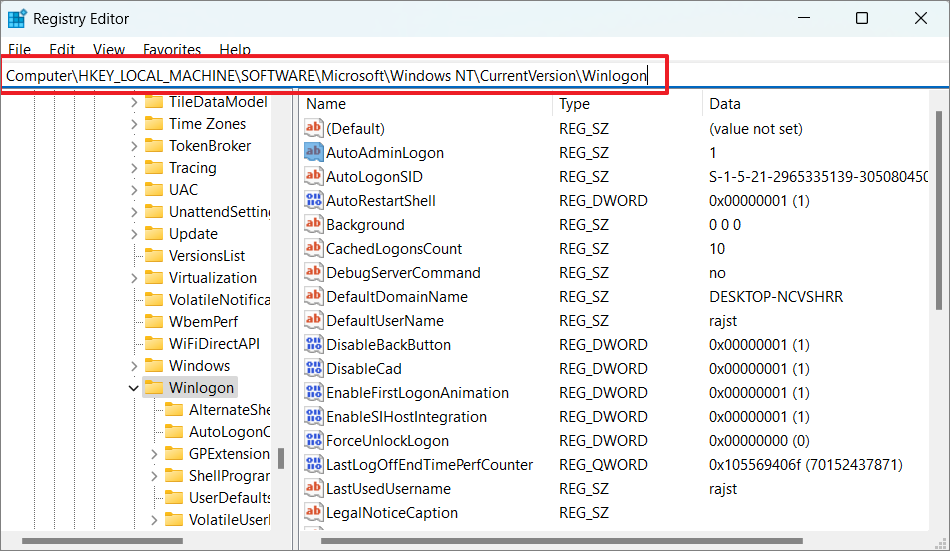Image resolution: width=950 pixels, height=551 pixels.
Task: Expand the Windows key chevron
Action: [x=134, y=366]
